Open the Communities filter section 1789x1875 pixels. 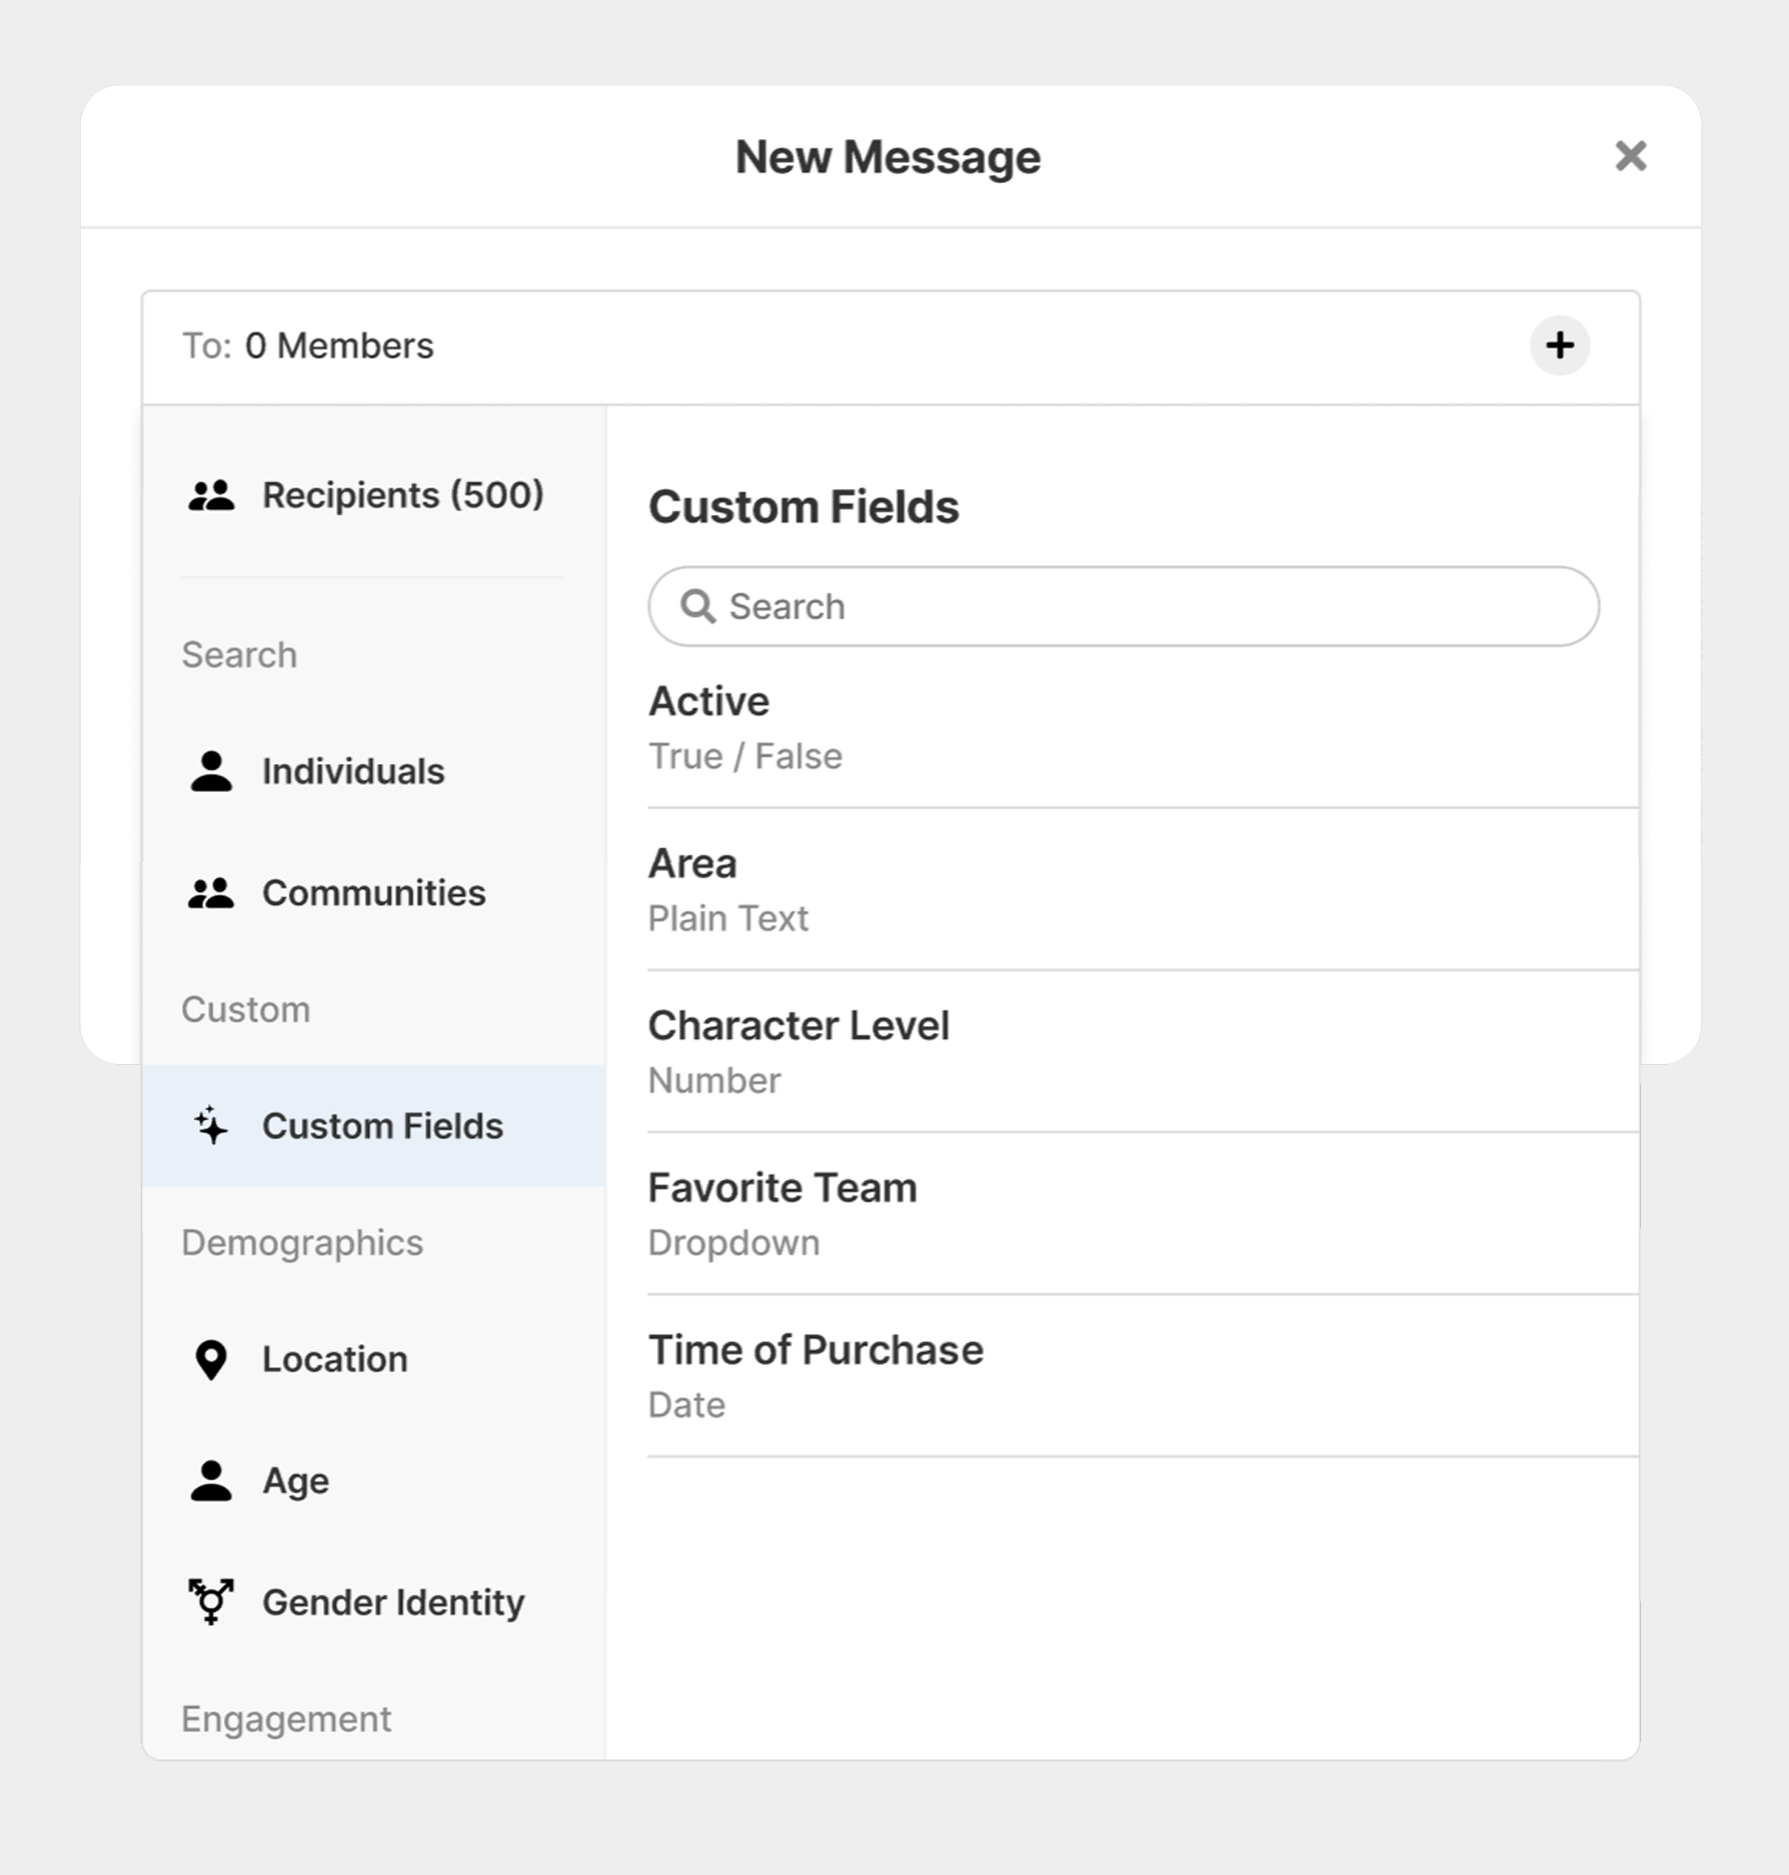click(x=373, y=893)
